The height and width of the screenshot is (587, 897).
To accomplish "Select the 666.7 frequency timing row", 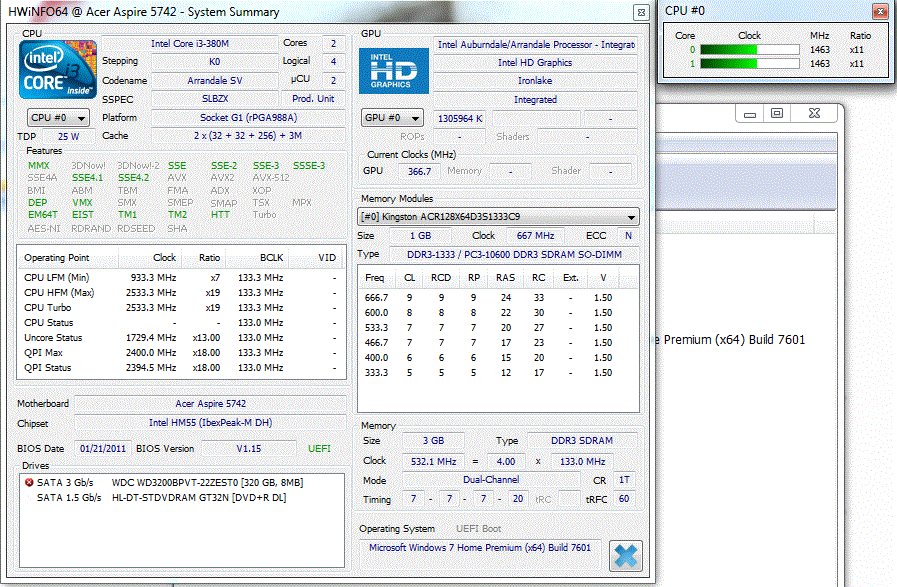I will (x=498, y=298).
